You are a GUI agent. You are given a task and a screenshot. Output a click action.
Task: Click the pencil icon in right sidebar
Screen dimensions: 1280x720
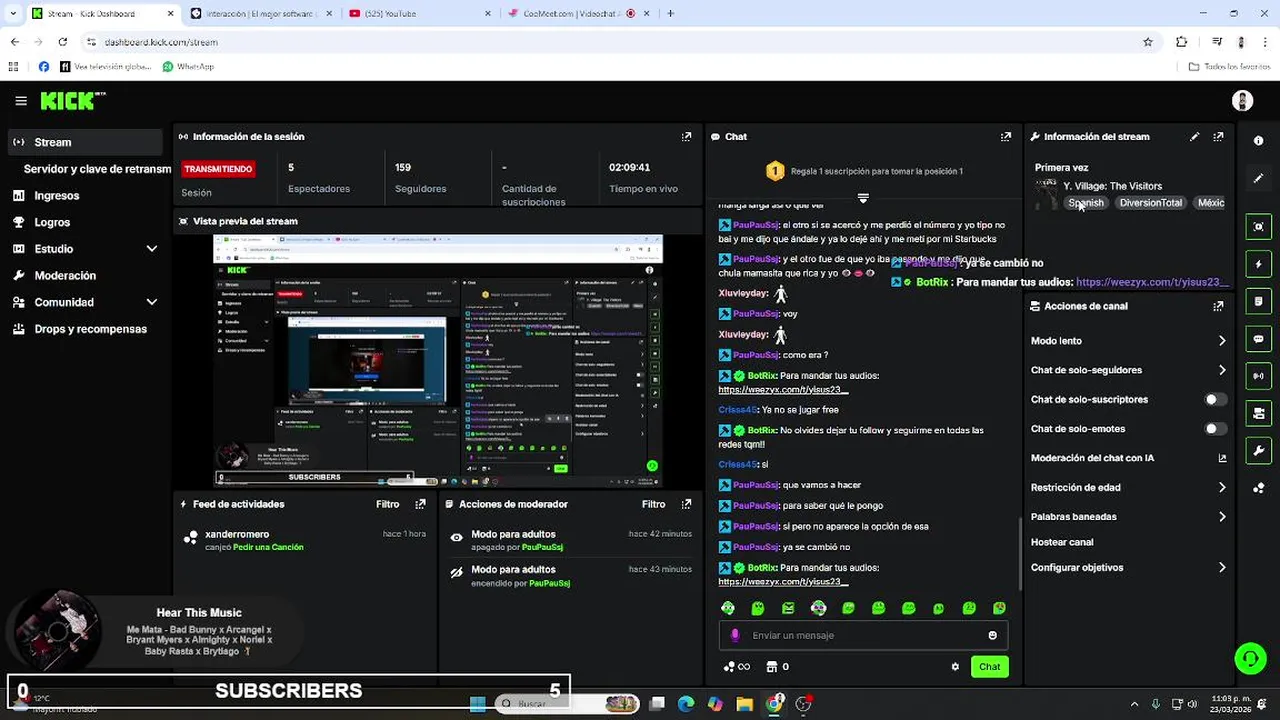(1258, 178)
